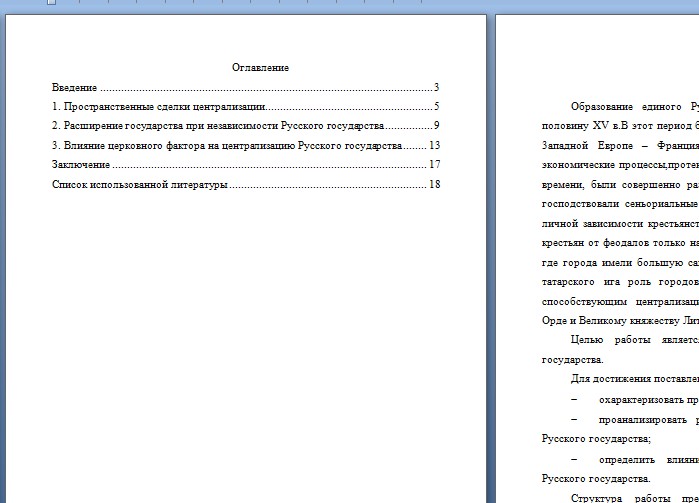Image resolution: width=699 pixels, height=503 pixels.
Task: Click page number 13 in contents
Action: [x=434, y=146]
